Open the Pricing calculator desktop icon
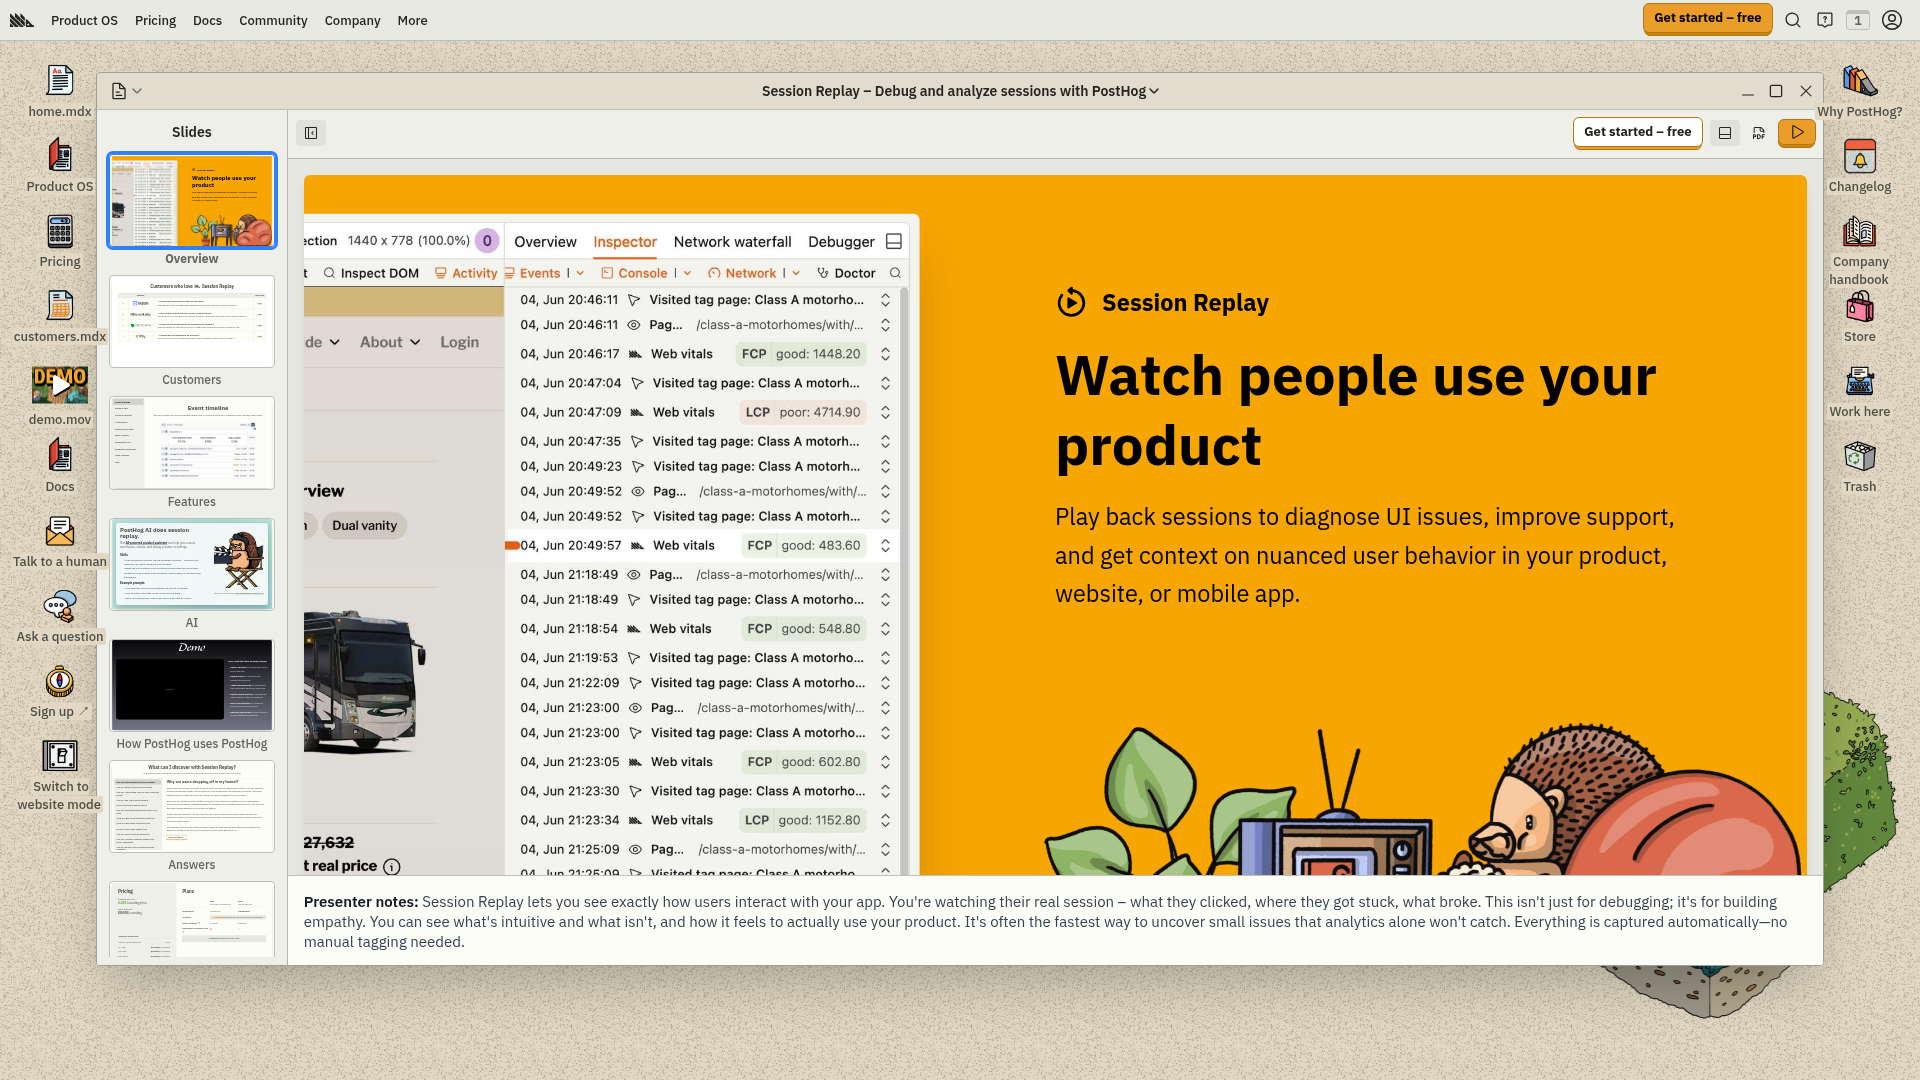Screen dimensions: 1920x1080 (x=60, y=241)
